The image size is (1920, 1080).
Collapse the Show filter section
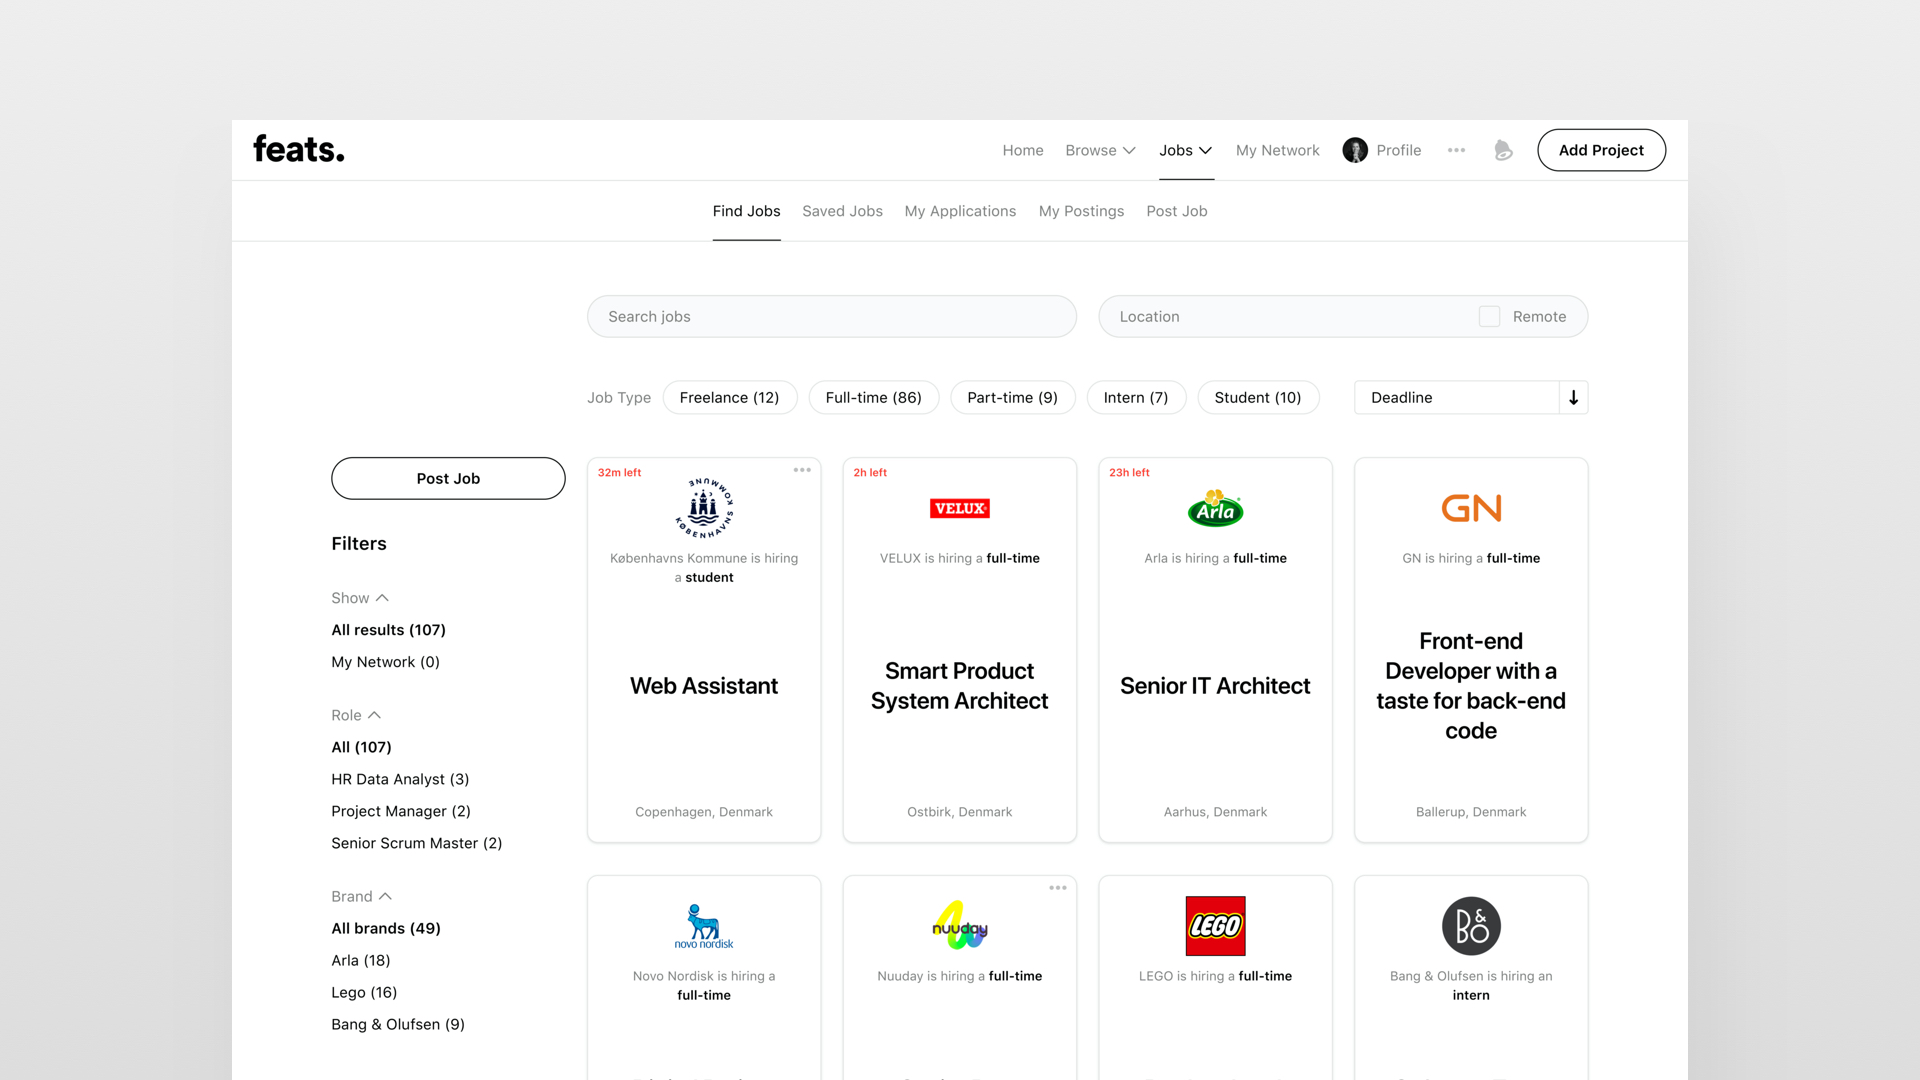pos(360,598)
